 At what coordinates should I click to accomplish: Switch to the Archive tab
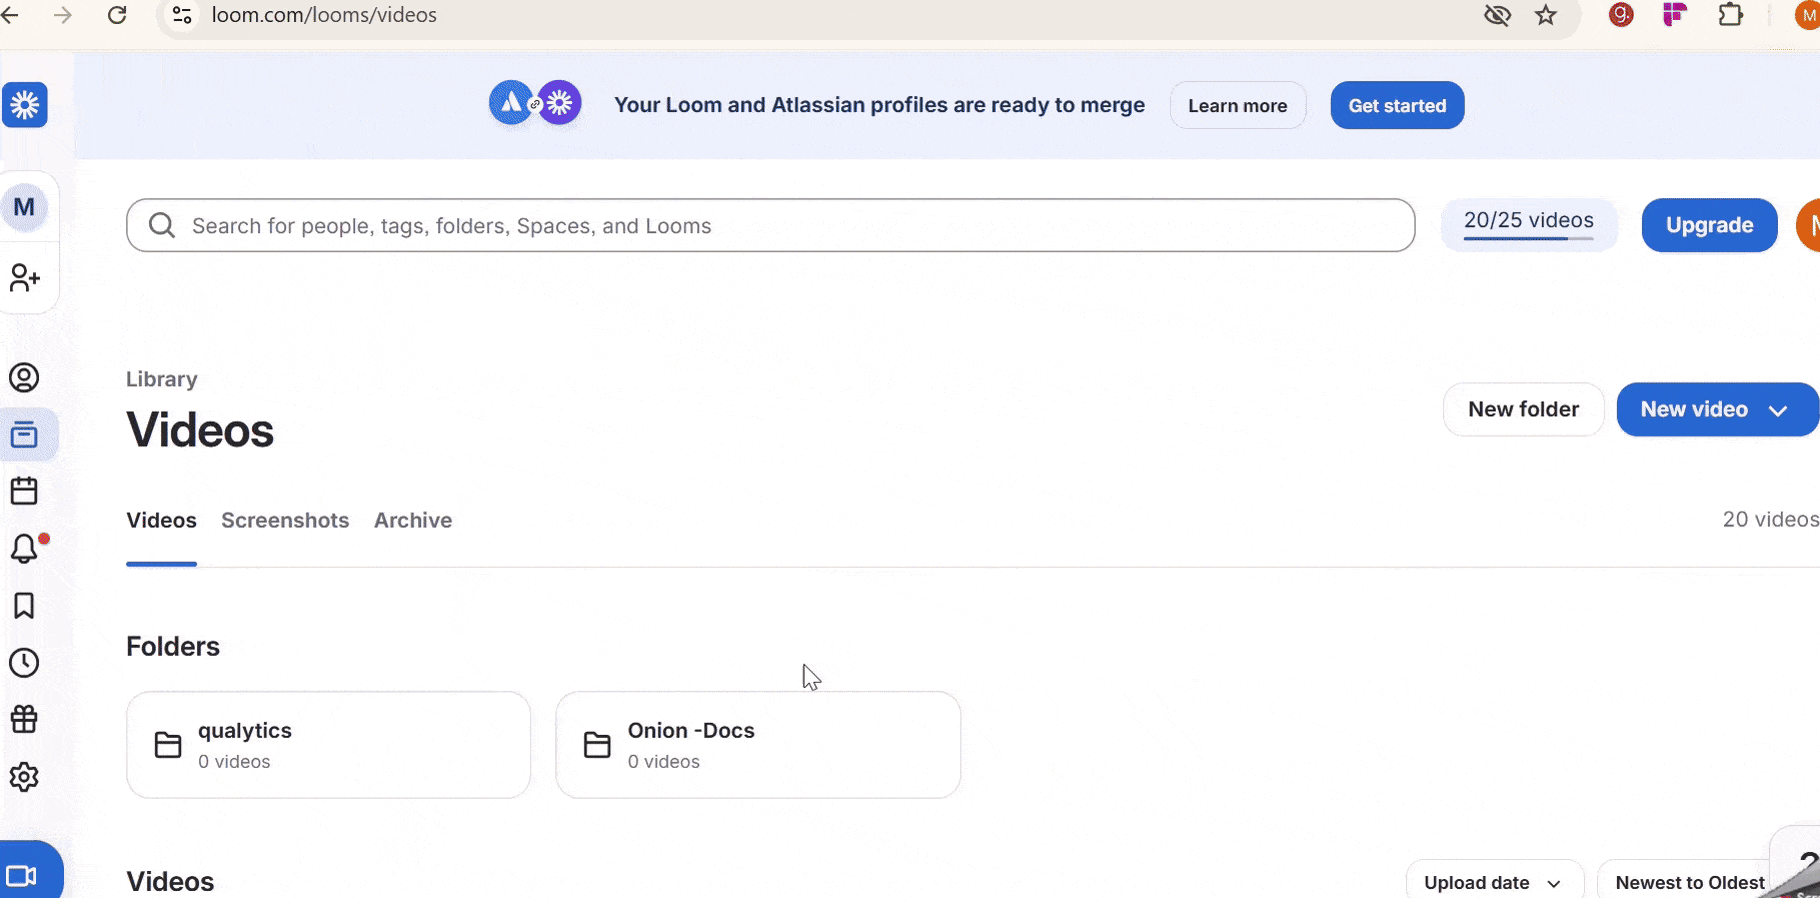click(413, 520)
